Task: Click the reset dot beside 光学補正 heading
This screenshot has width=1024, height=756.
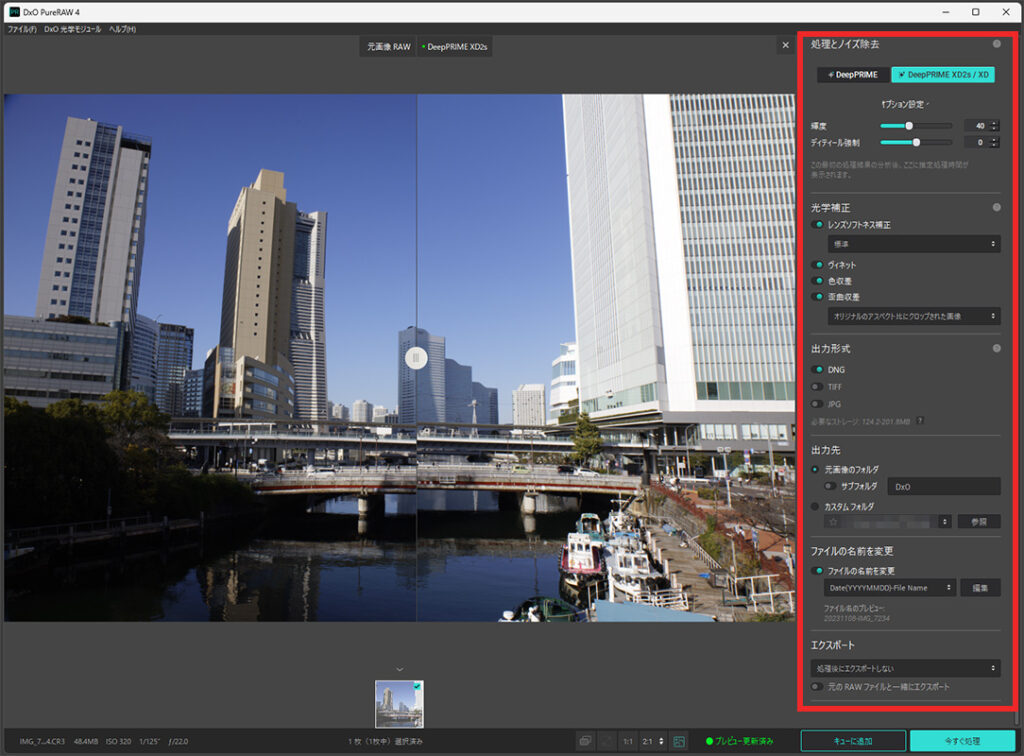Action: pos(996,207)
